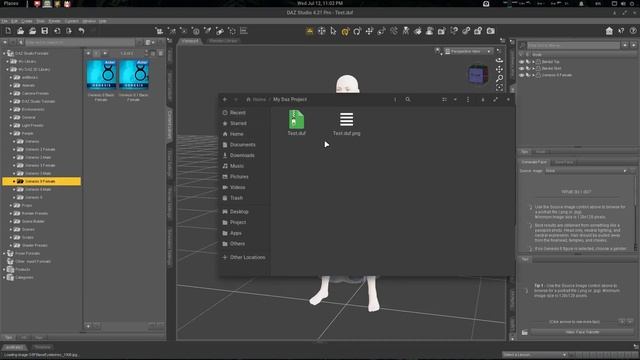The height and width of the screenshot is (360, 640).
Task: Toggle the selectable icon on the Bardot Top row
Action: pos(528,62)
